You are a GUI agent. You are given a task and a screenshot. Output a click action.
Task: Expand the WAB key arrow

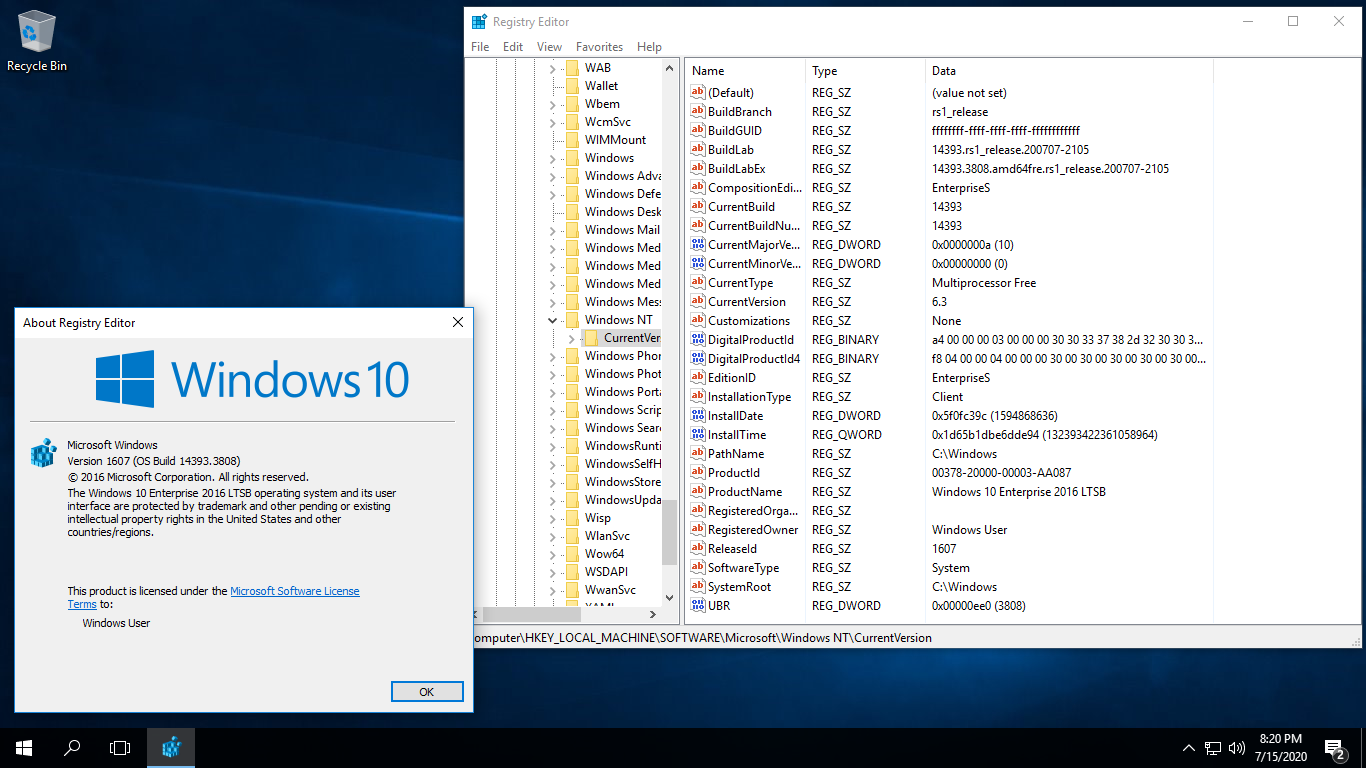pos(552,68)
